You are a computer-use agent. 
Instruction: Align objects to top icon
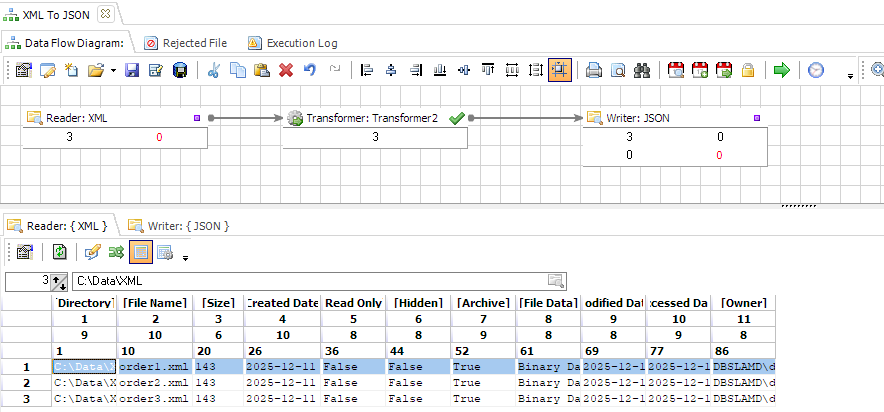[x=488, y=70]
